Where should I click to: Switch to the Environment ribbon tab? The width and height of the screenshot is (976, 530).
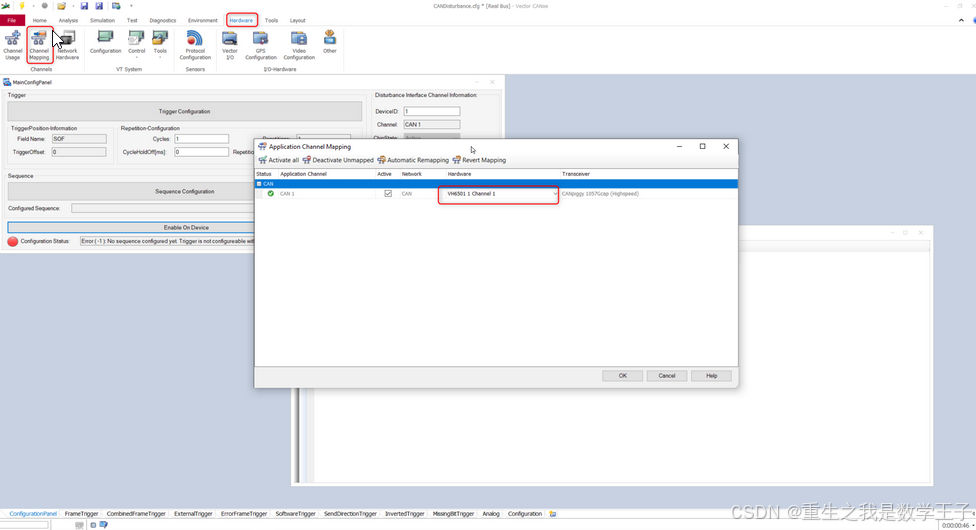(202, 20)
